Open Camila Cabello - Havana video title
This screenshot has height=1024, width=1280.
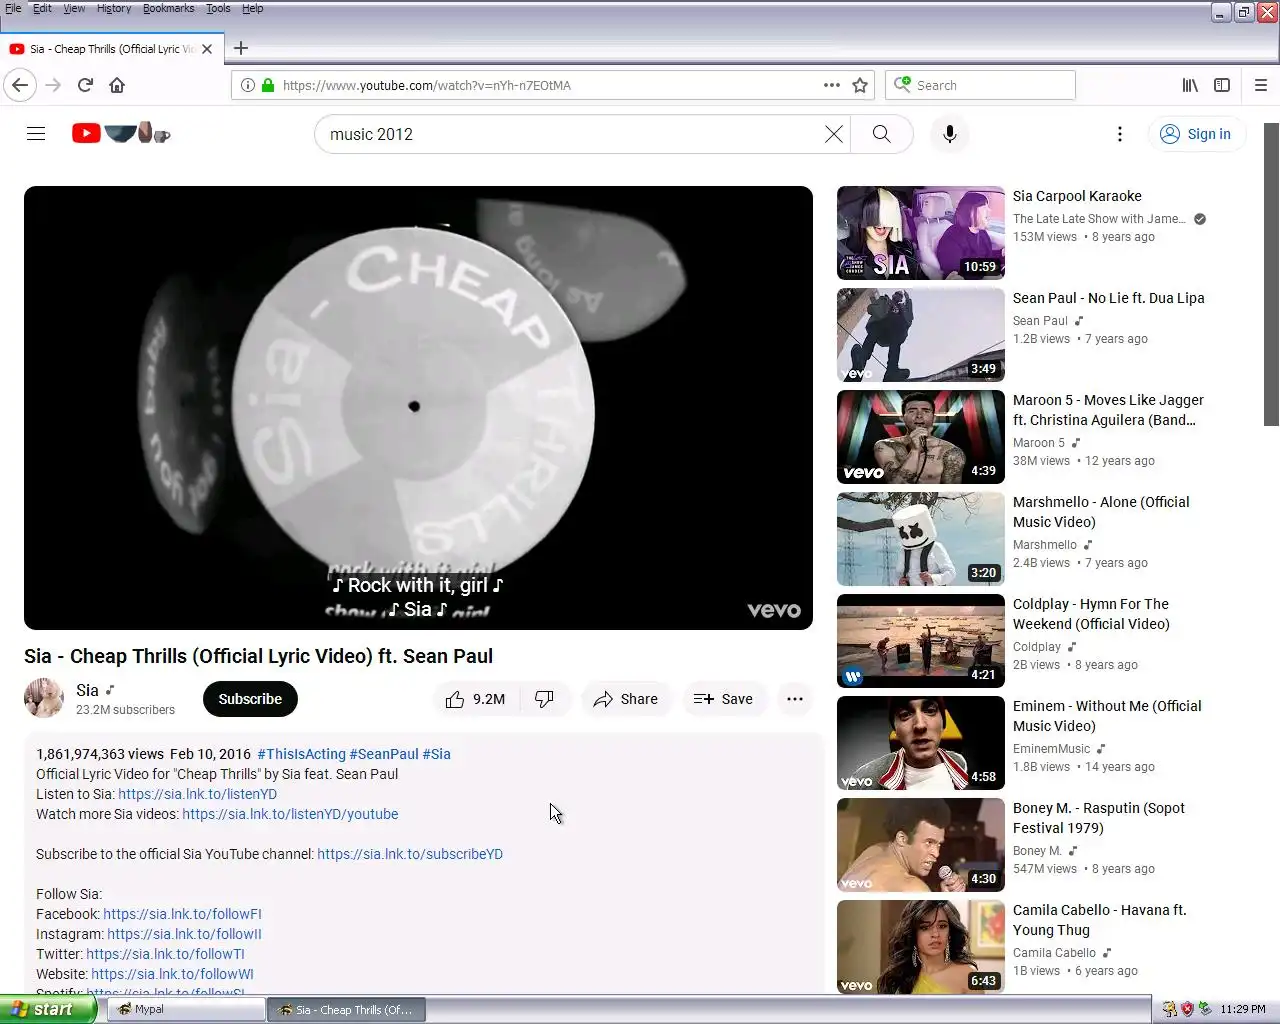pyautogui.click(x=1100, y=920)
